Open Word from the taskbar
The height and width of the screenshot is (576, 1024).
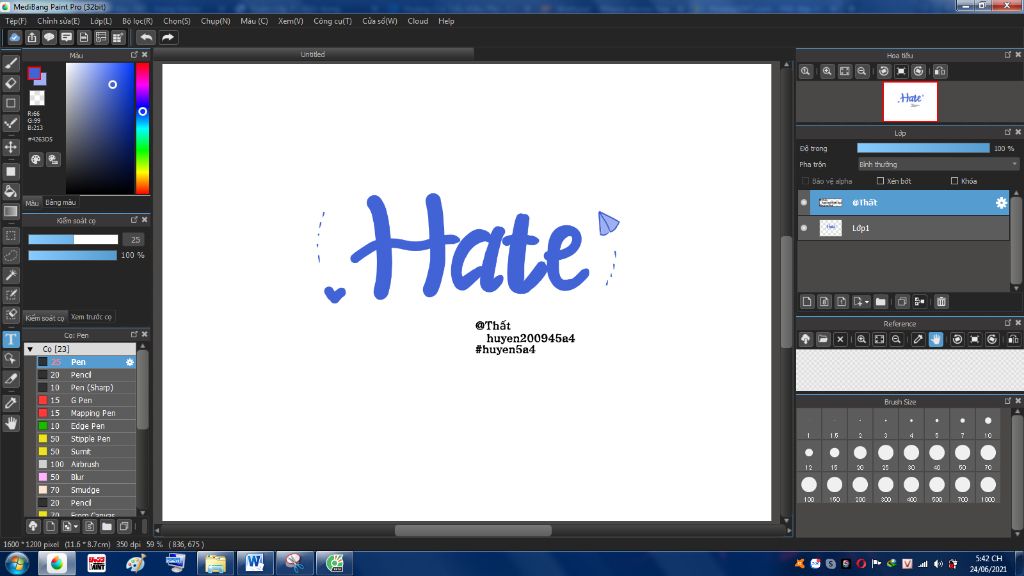tap(255, 563)
